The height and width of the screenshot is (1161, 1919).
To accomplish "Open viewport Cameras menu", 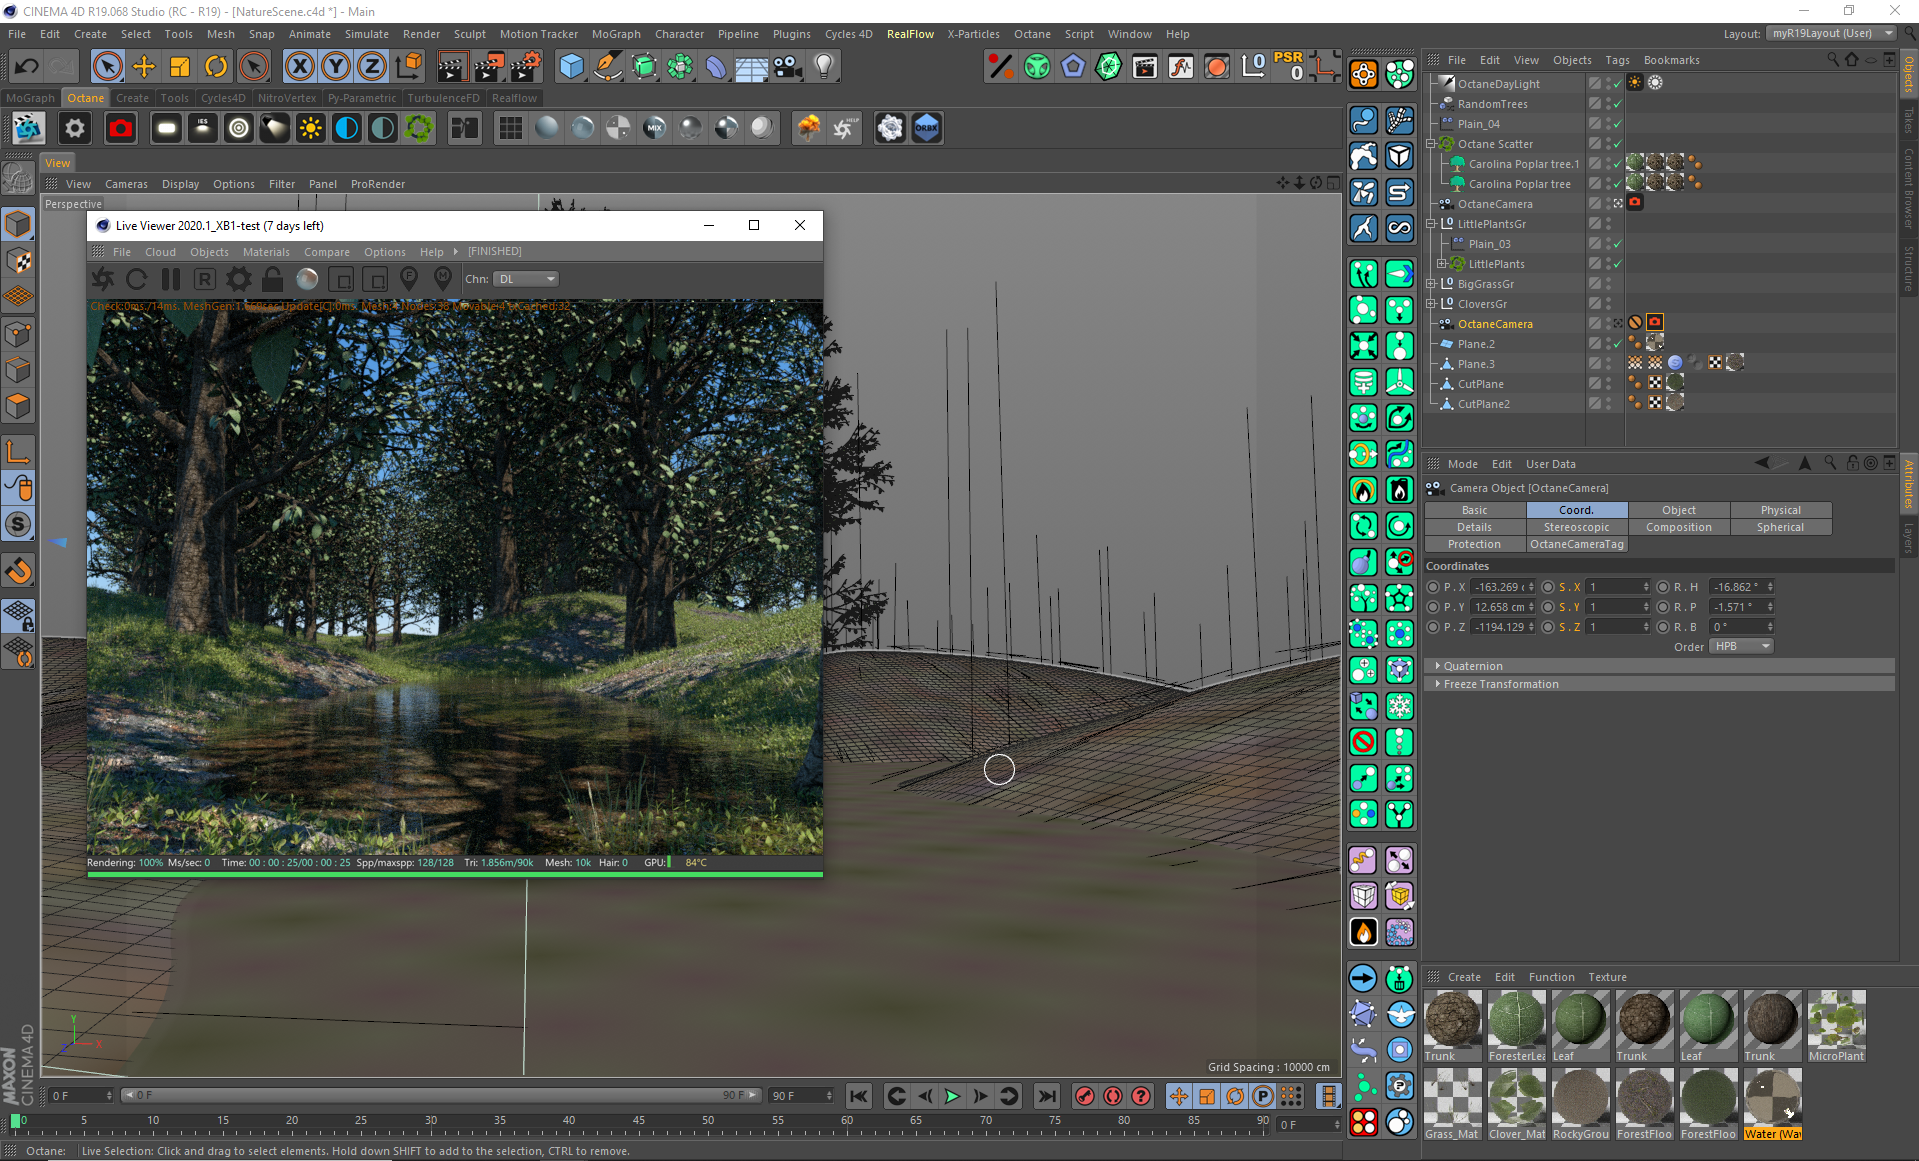I will [x=126, y=184].
